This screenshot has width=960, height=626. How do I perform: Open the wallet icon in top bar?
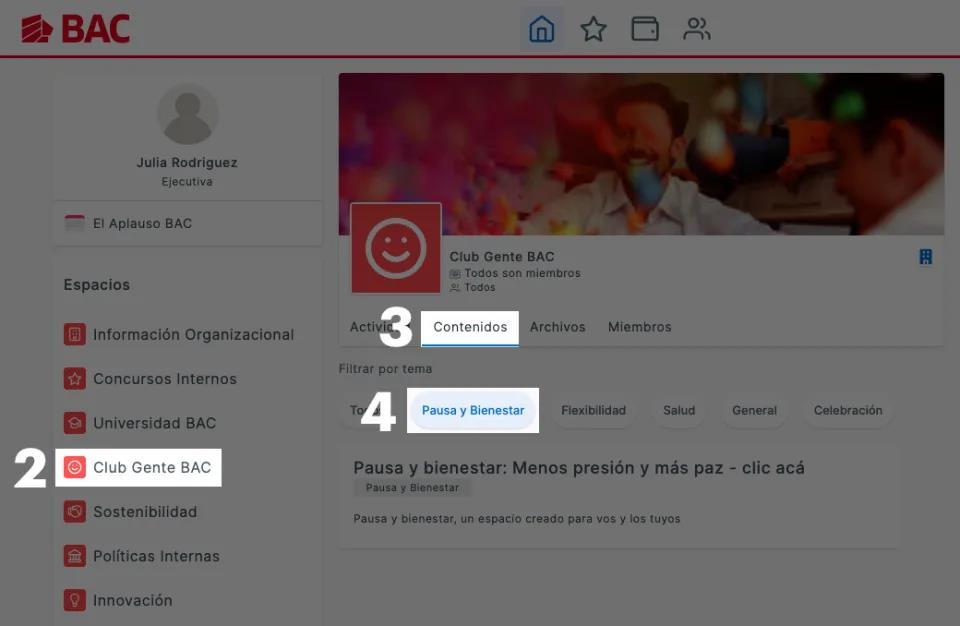point(645,29)
